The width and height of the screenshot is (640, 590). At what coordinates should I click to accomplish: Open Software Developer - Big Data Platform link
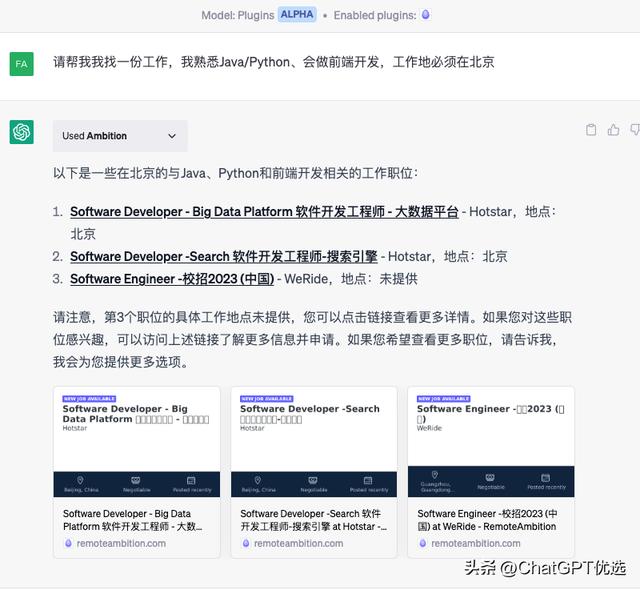(x=264, y=212)
